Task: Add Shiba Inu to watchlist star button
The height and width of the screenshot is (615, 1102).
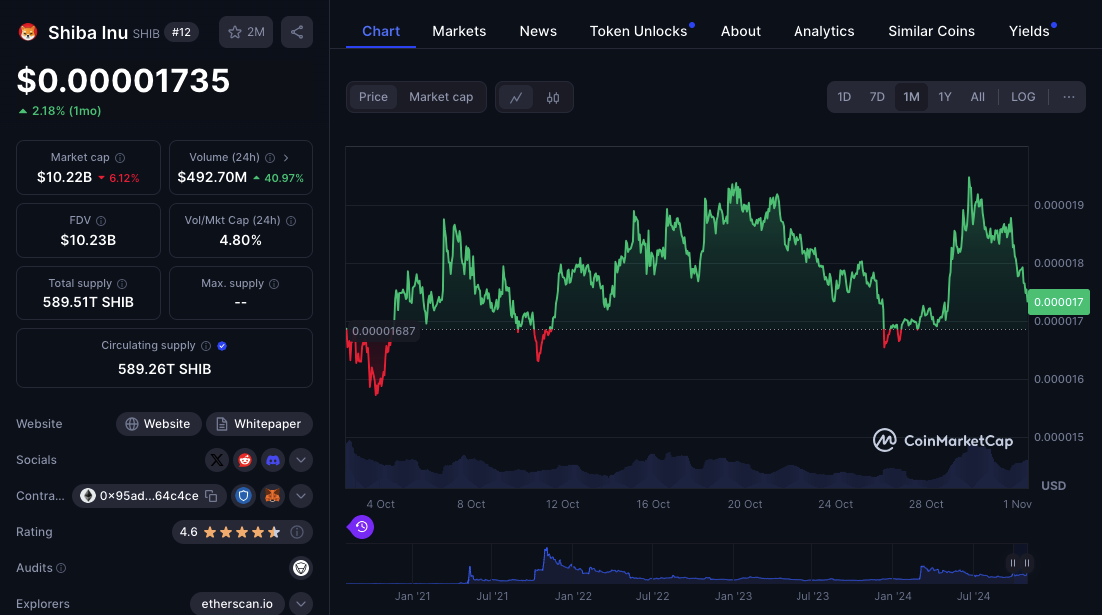Action: click(246, 32)
